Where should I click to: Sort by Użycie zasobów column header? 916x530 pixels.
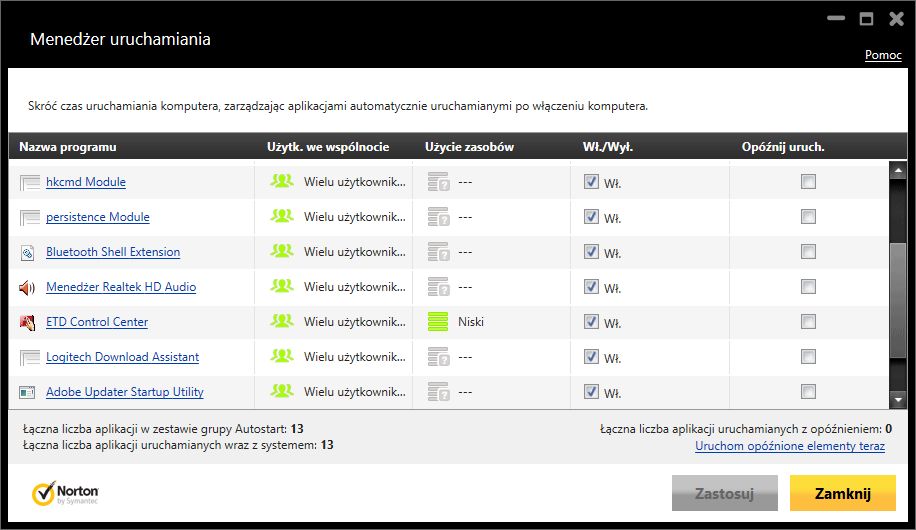tap(469, 147)
